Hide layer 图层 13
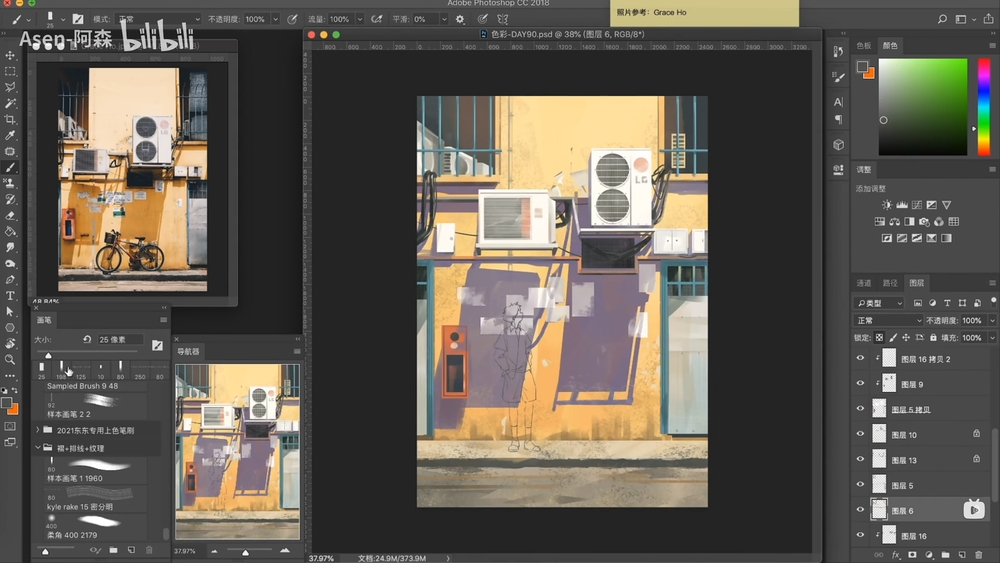Image resolution: width=1000 pixels, height=563 pixels. pos(860,460)
